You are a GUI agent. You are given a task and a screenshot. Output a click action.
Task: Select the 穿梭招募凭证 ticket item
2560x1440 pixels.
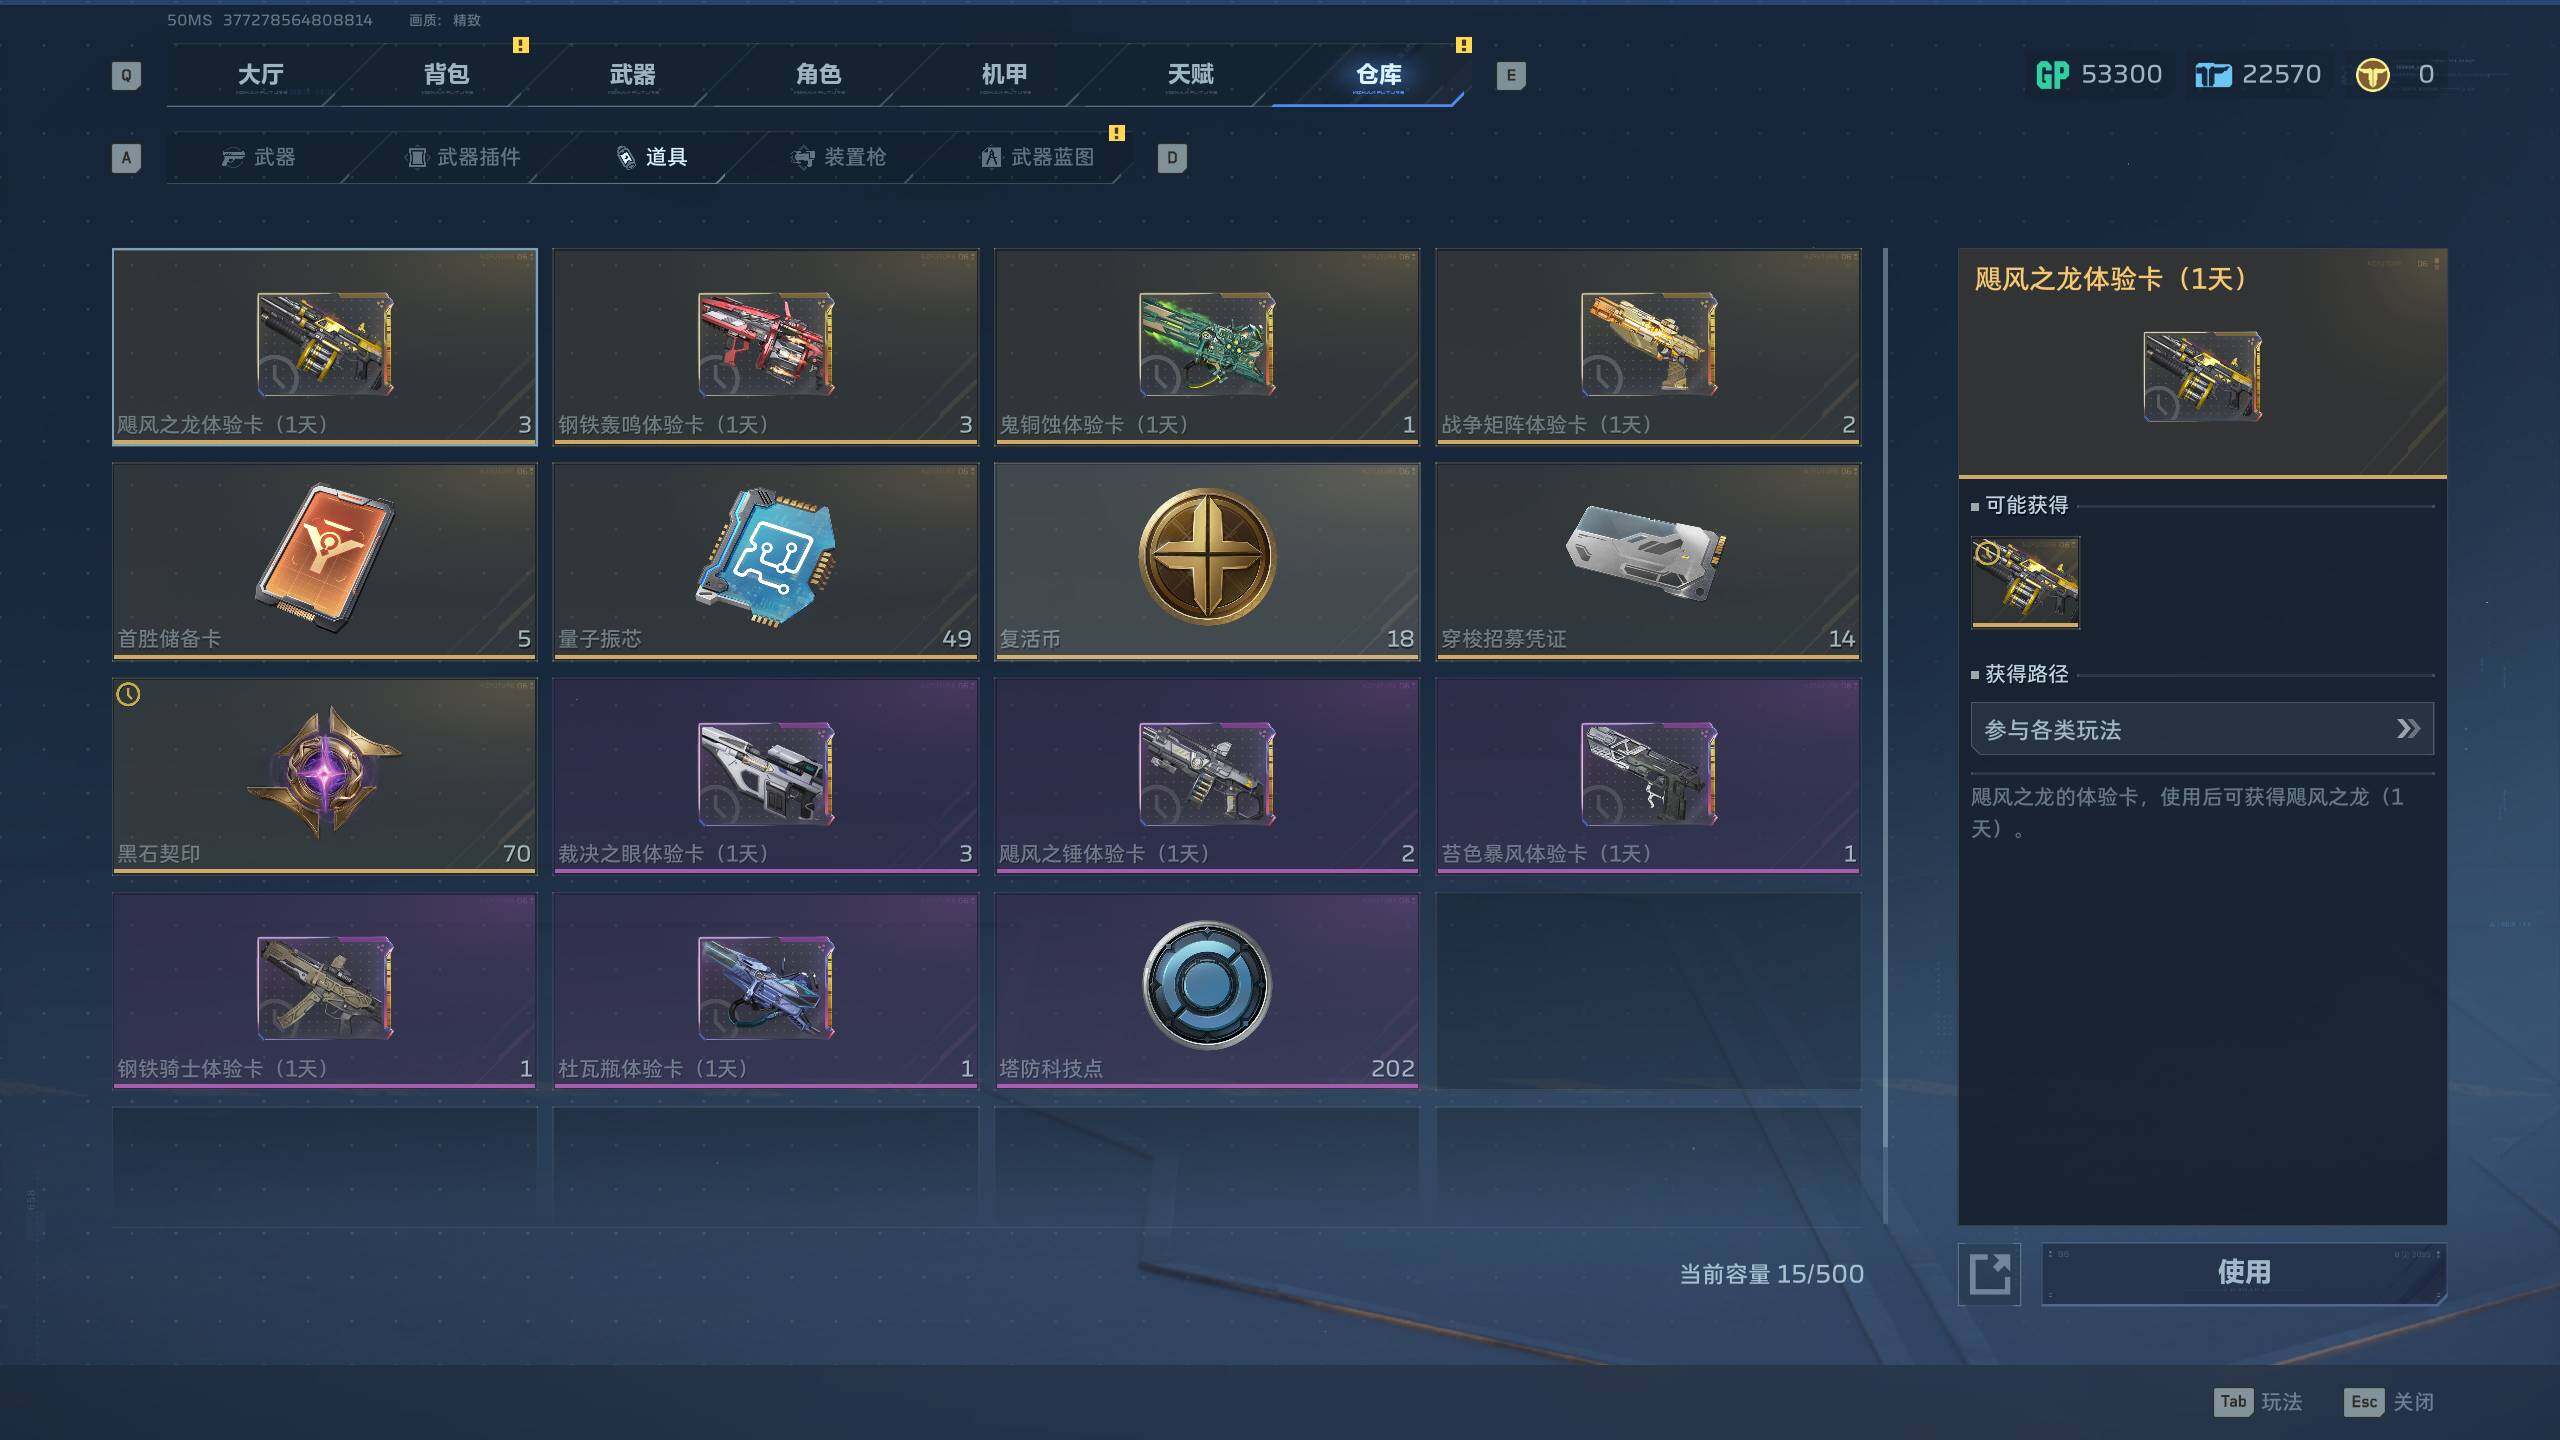coord(1648,561)
